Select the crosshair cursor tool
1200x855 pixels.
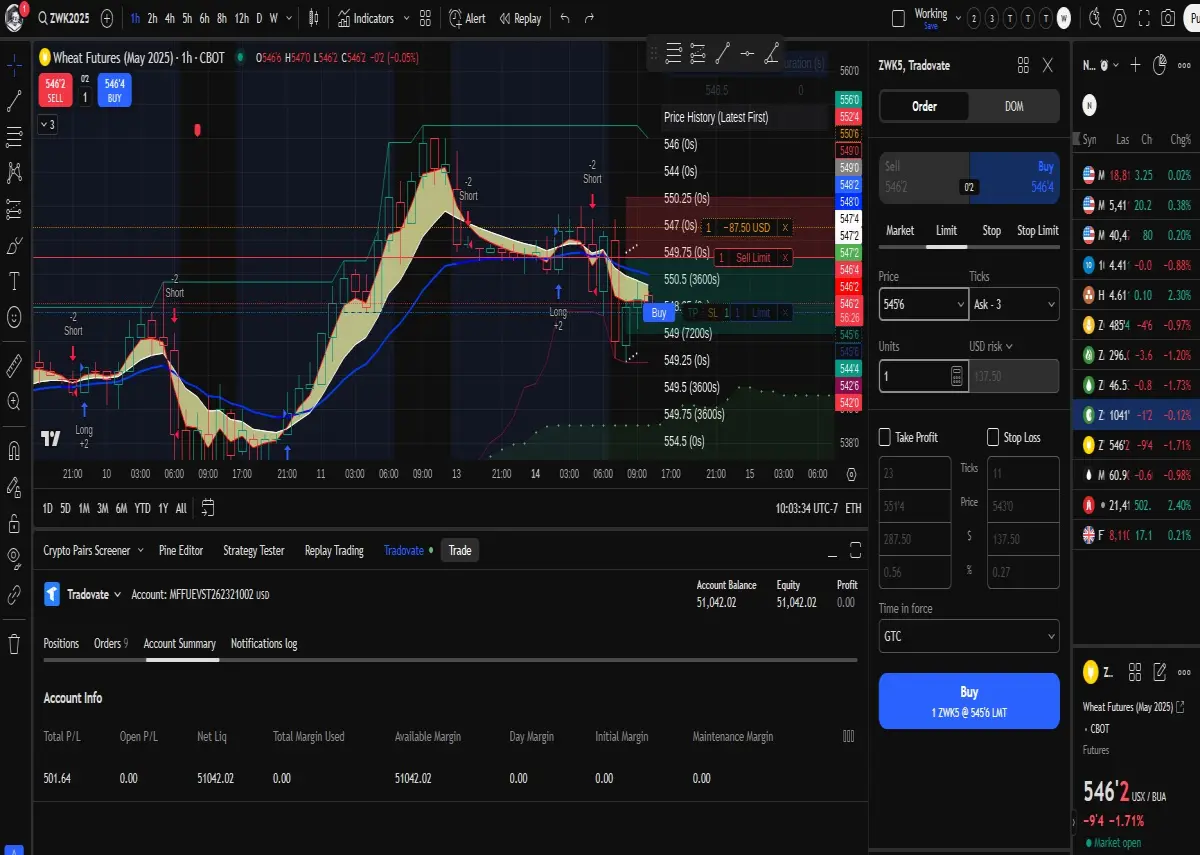(x=14, y=66)
